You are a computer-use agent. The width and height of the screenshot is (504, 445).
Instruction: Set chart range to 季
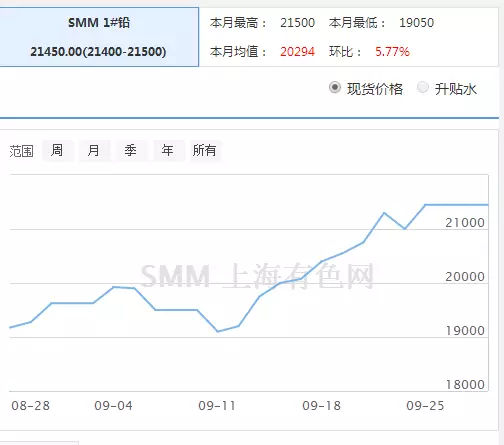coord(131,151)
